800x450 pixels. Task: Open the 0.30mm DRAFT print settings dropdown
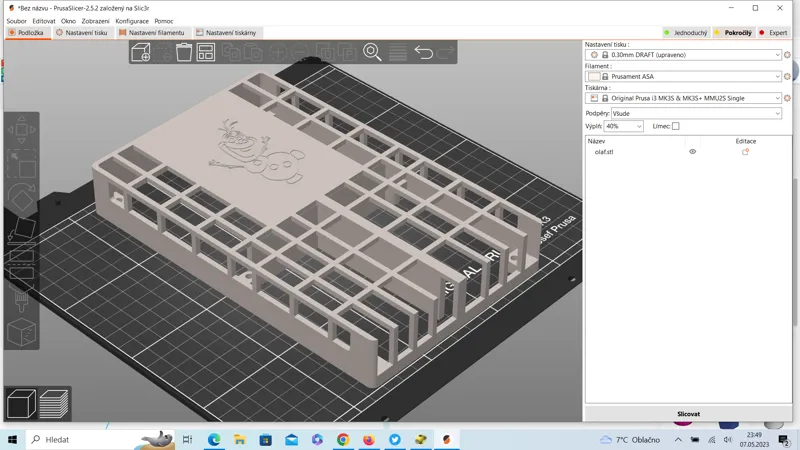coord(683,55)
